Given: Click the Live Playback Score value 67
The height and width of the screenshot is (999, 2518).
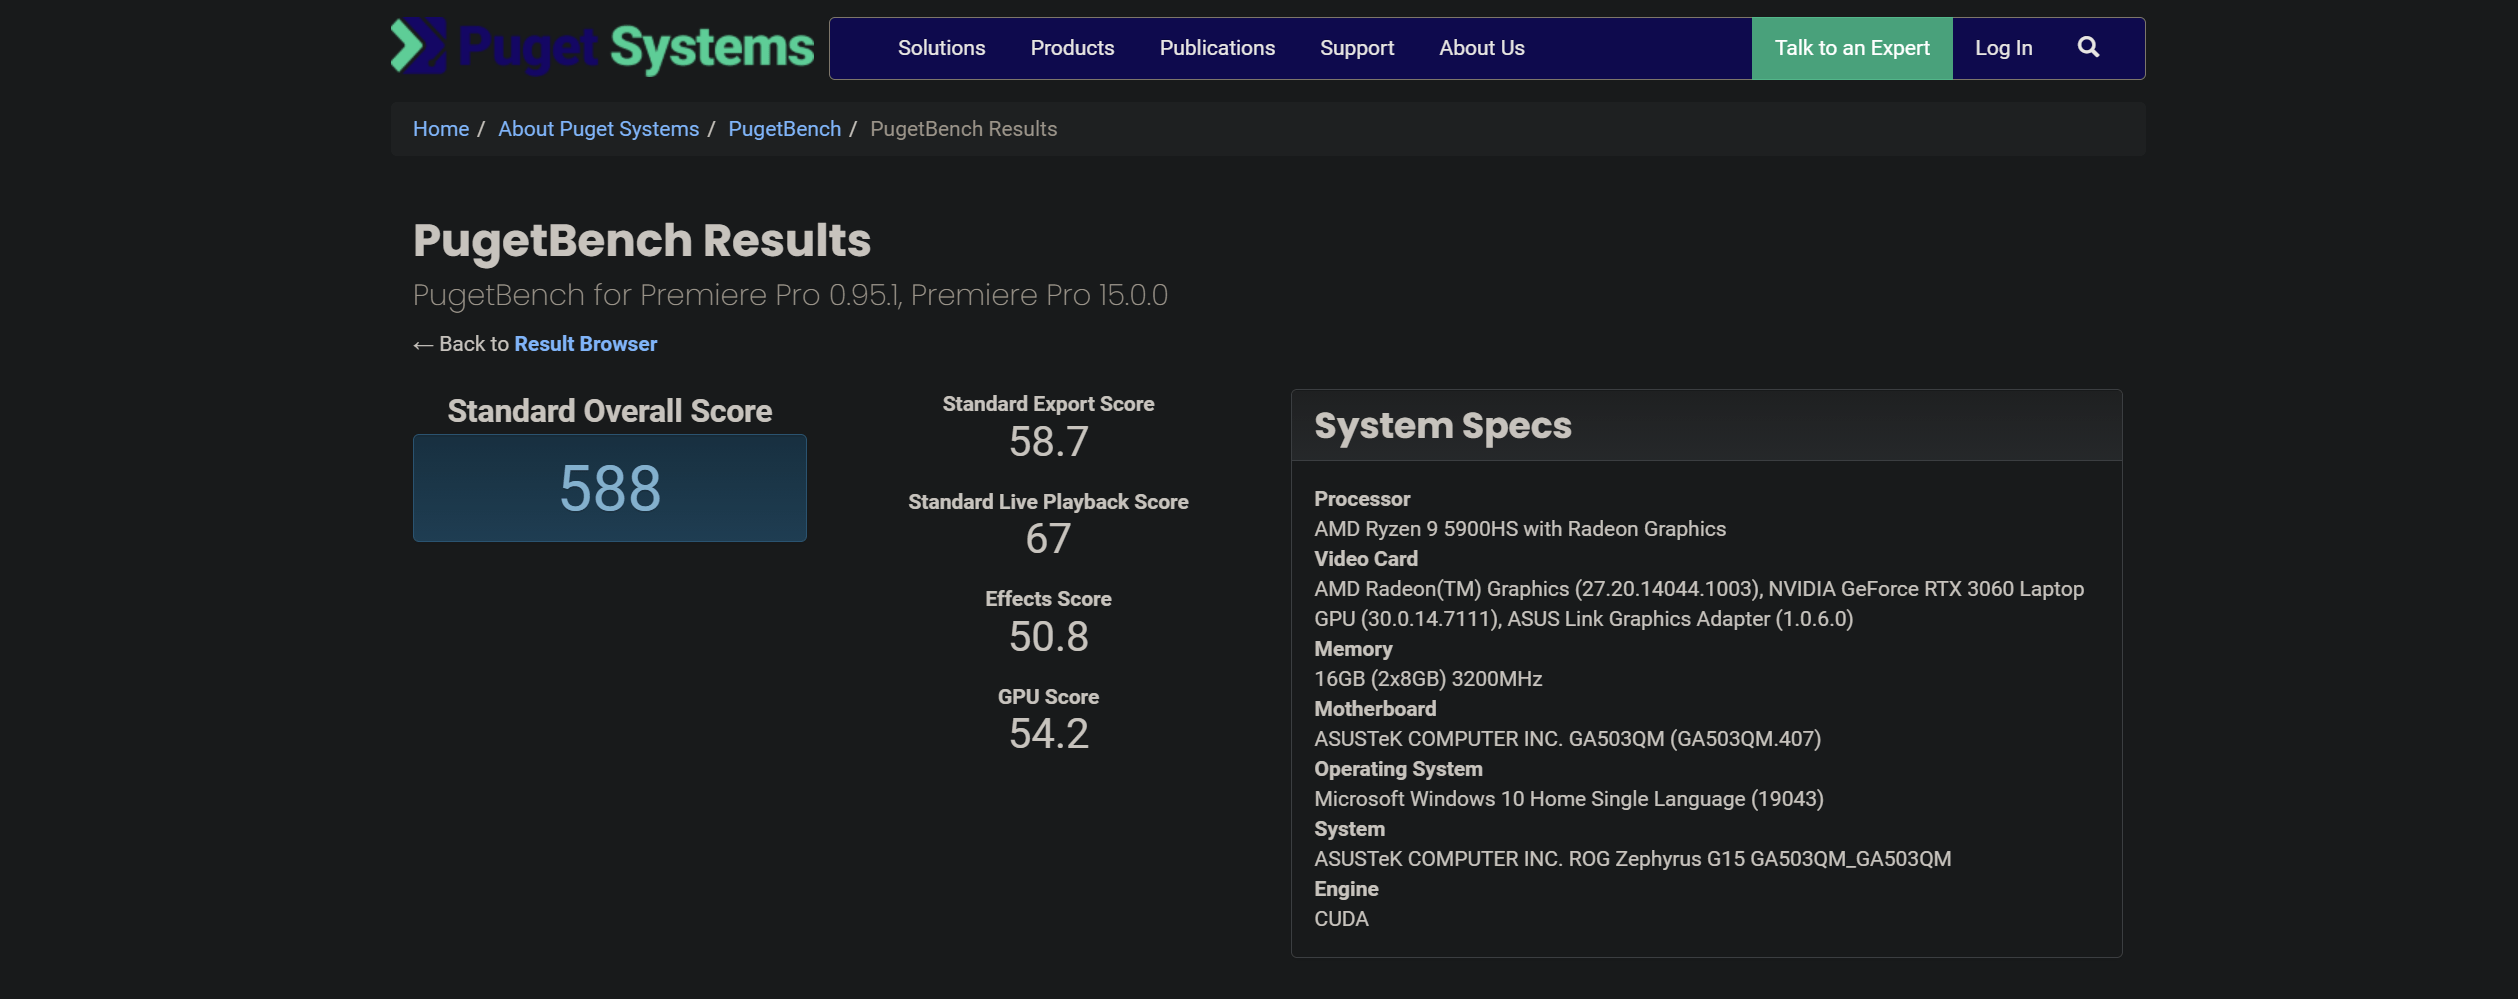Looking at the screenshot, I should pos(1048,539).
